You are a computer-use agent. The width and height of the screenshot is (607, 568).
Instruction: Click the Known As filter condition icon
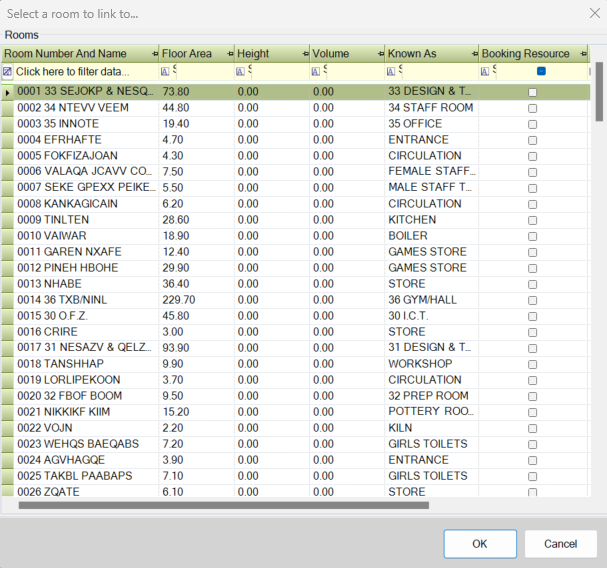[391, 72]
